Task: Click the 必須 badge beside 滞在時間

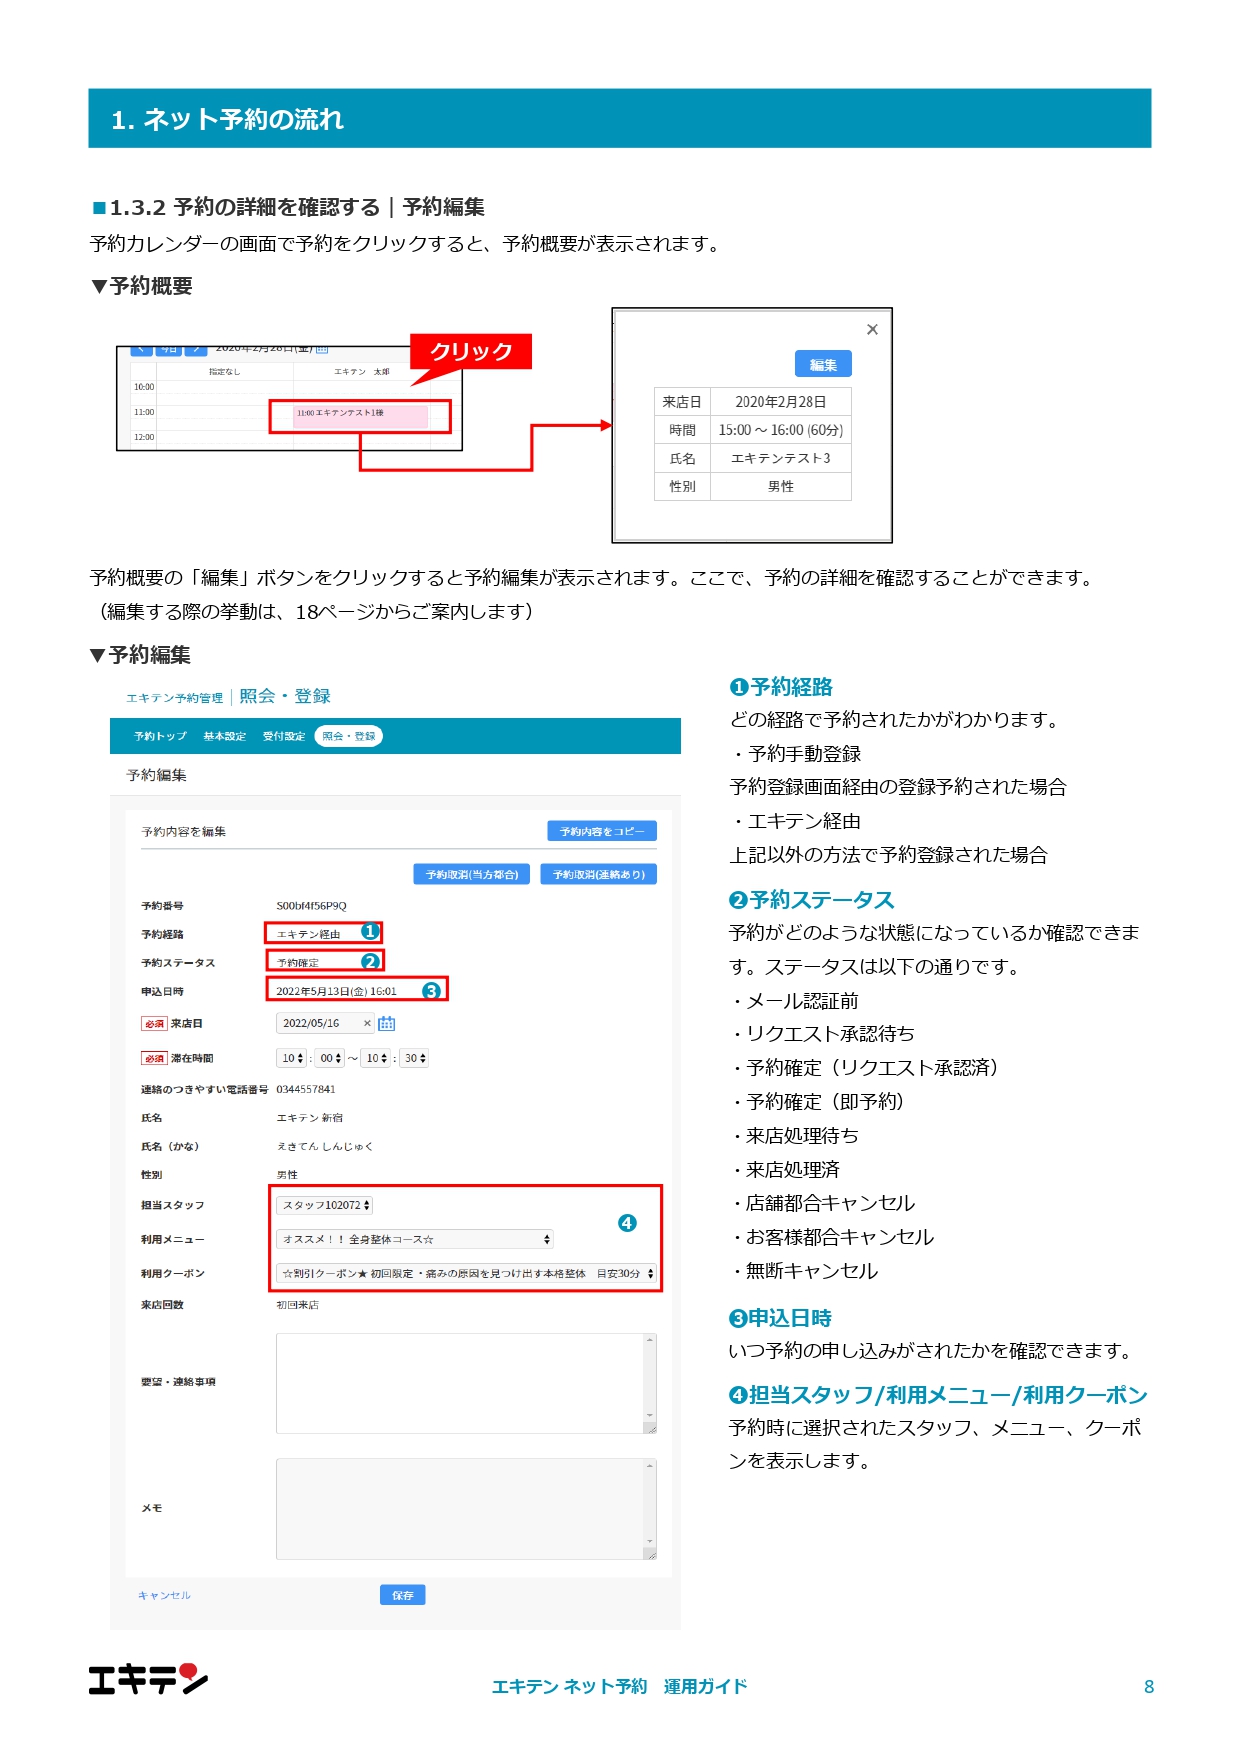Action: 154,1058
